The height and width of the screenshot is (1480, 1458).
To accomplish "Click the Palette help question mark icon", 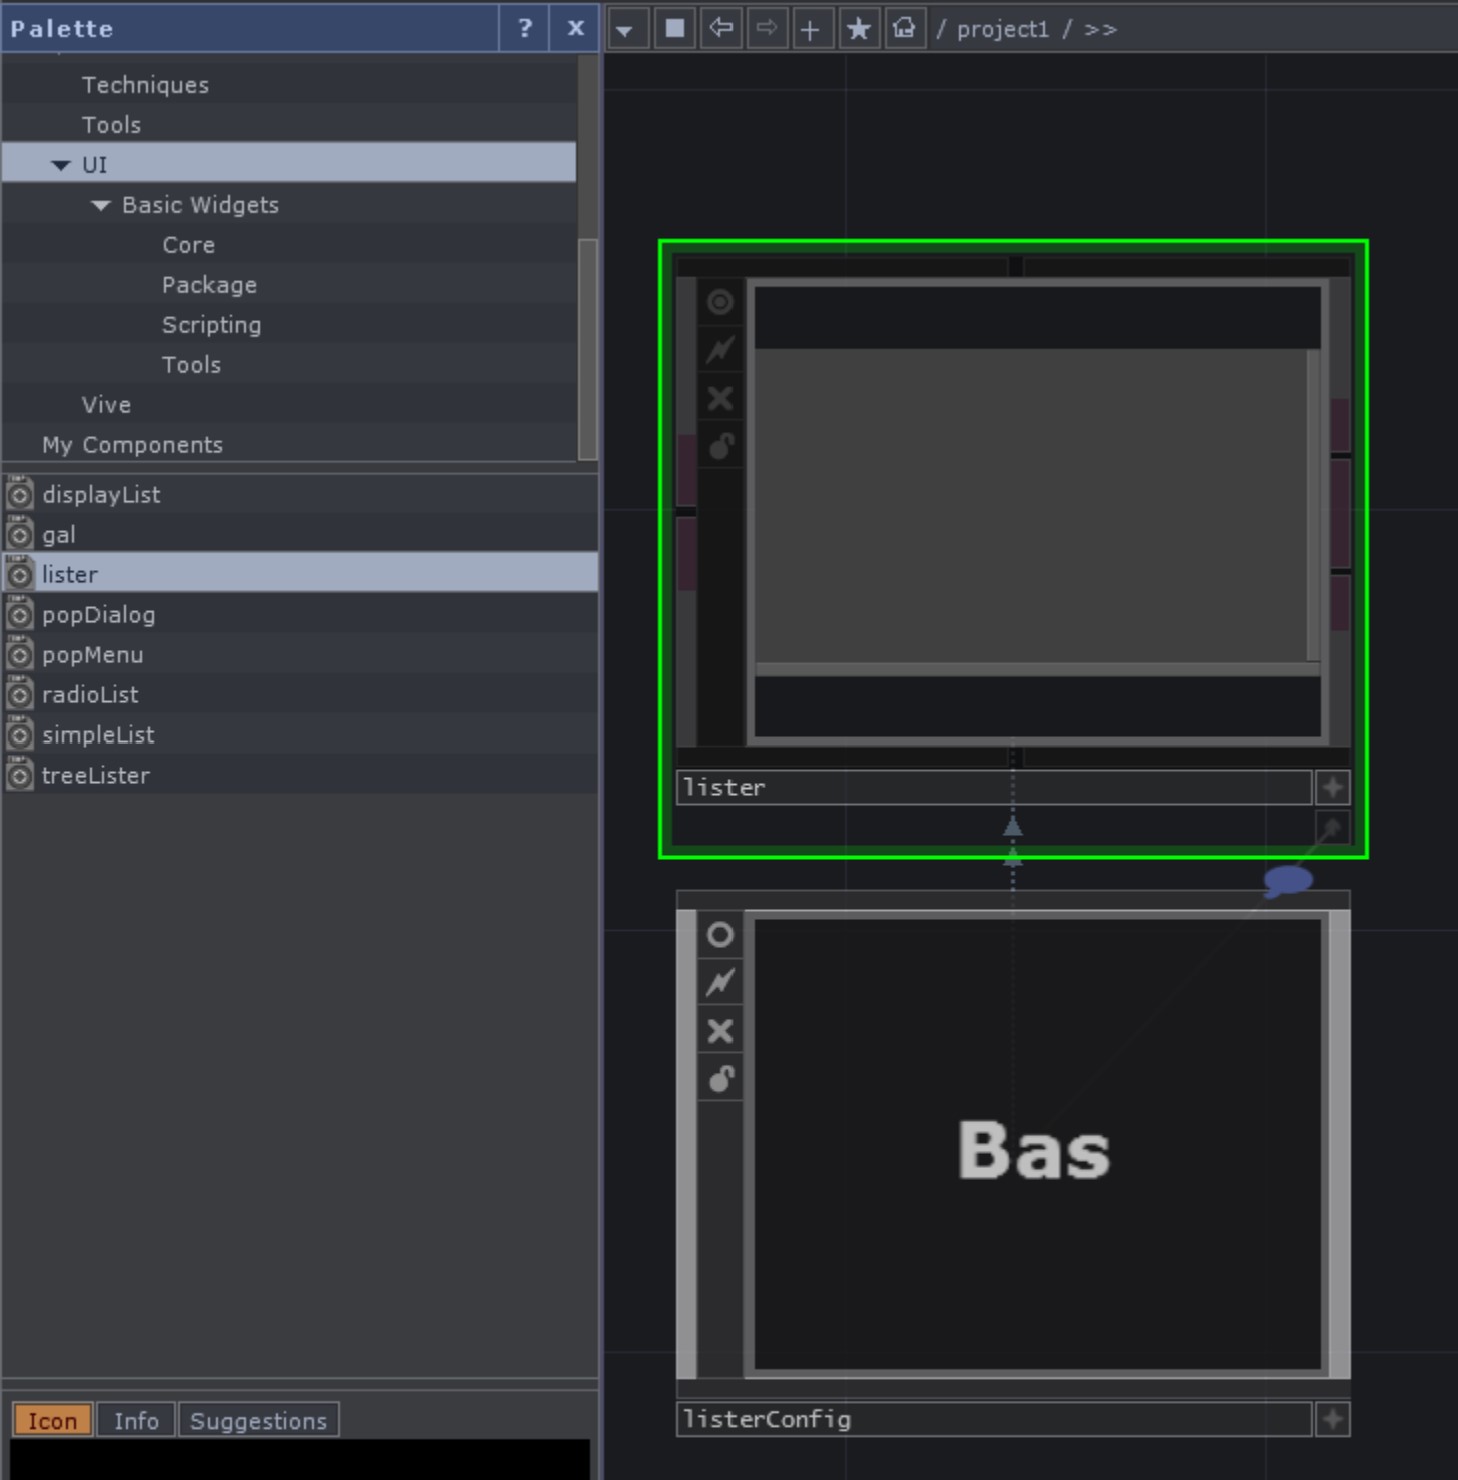I will pyautogui.click(x=524, y=28).
